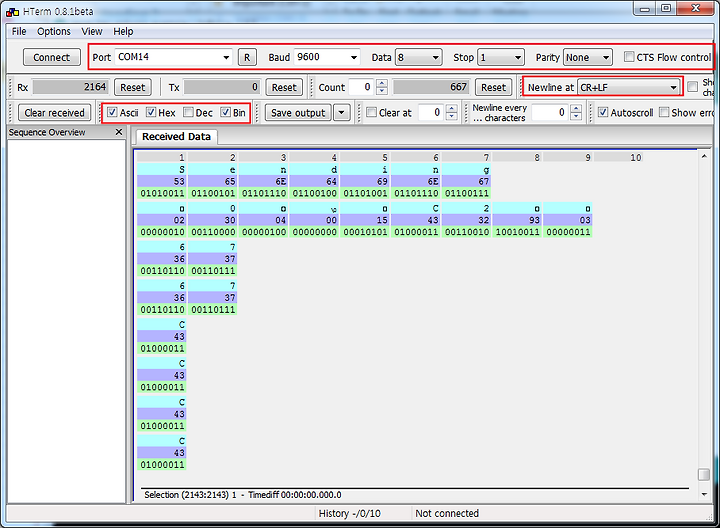Click the Tx count value 0
The image size is (720, 528).
[222, 87]
